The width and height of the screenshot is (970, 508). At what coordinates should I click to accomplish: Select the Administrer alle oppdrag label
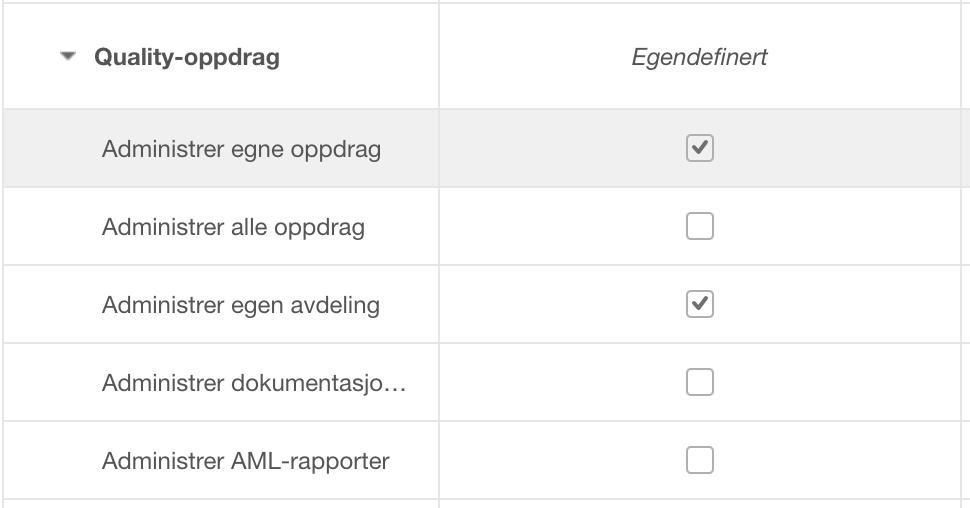[x=233, y=227]
